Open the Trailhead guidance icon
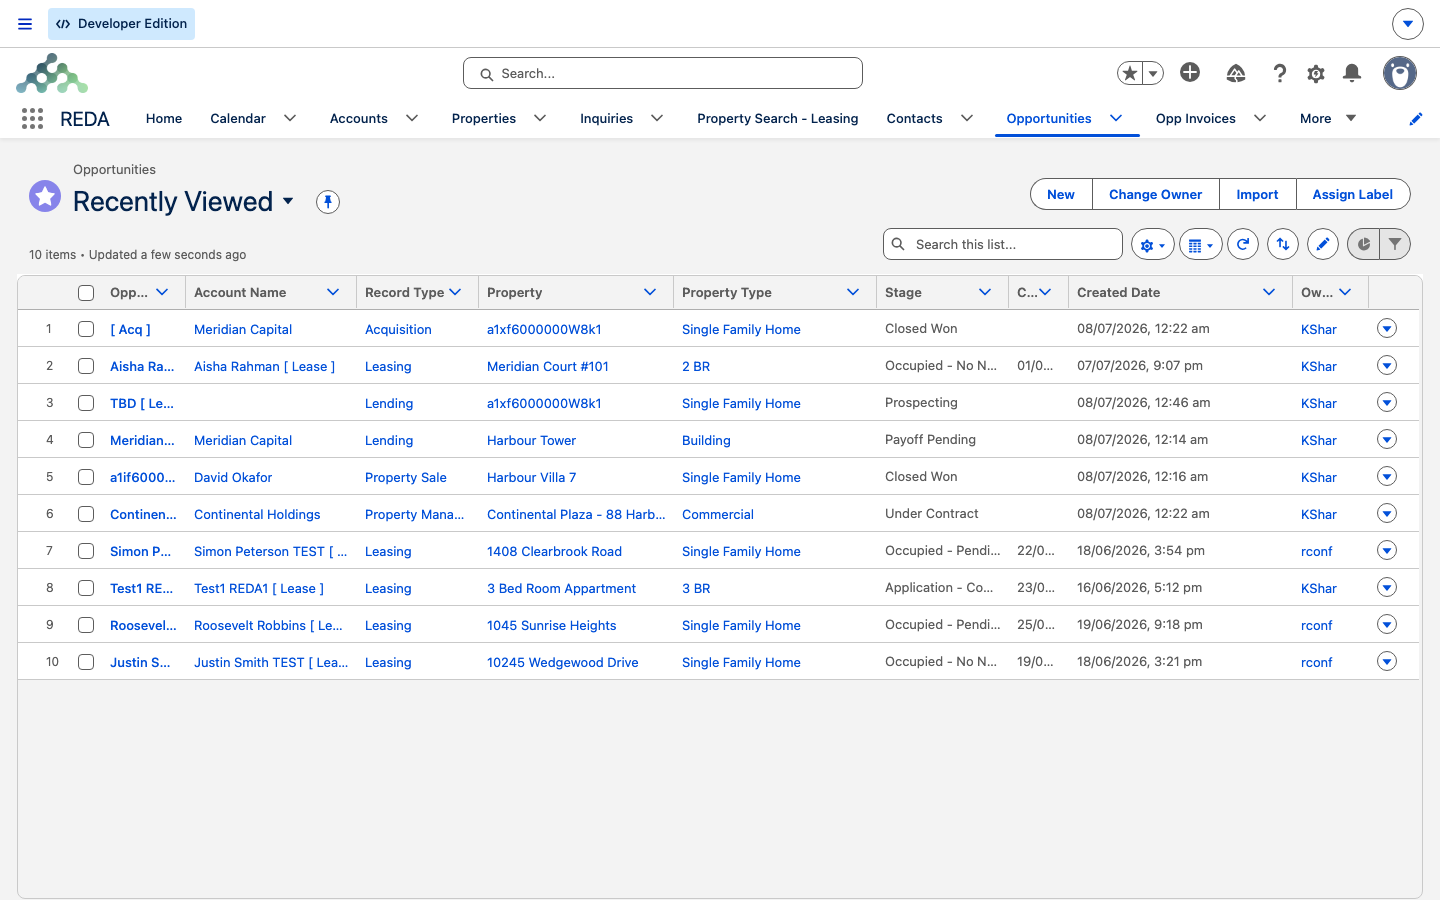 [1236, 73]
